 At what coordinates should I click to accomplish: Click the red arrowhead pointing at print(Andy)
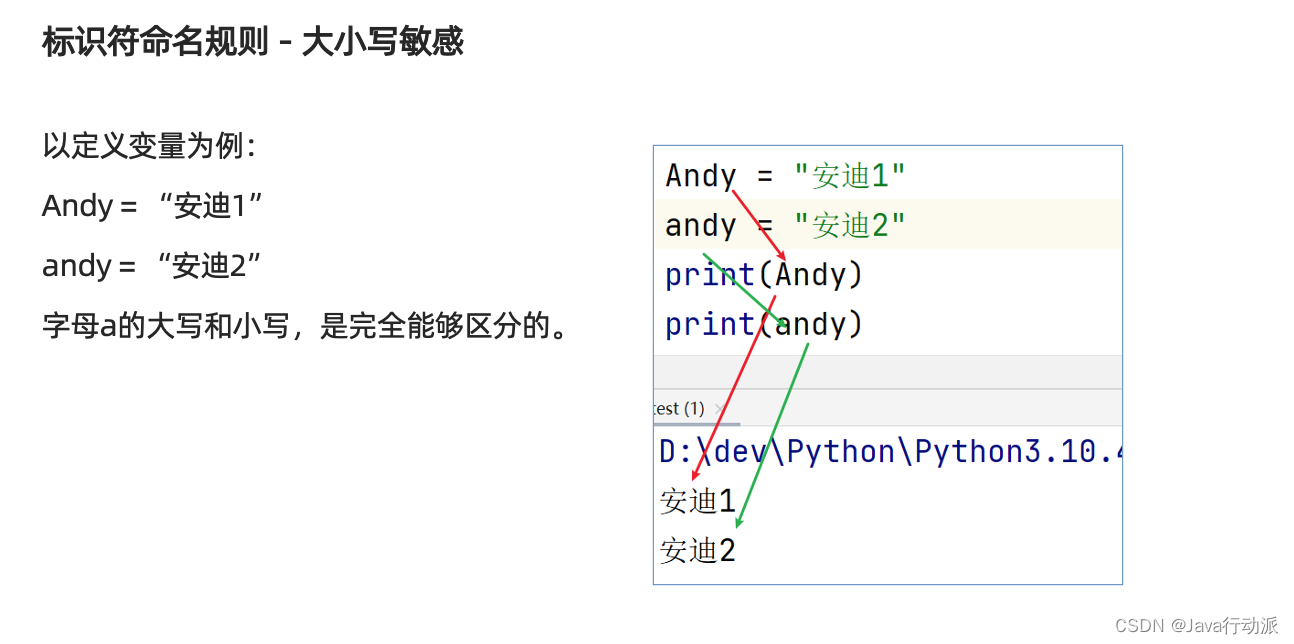pos(781,256)
